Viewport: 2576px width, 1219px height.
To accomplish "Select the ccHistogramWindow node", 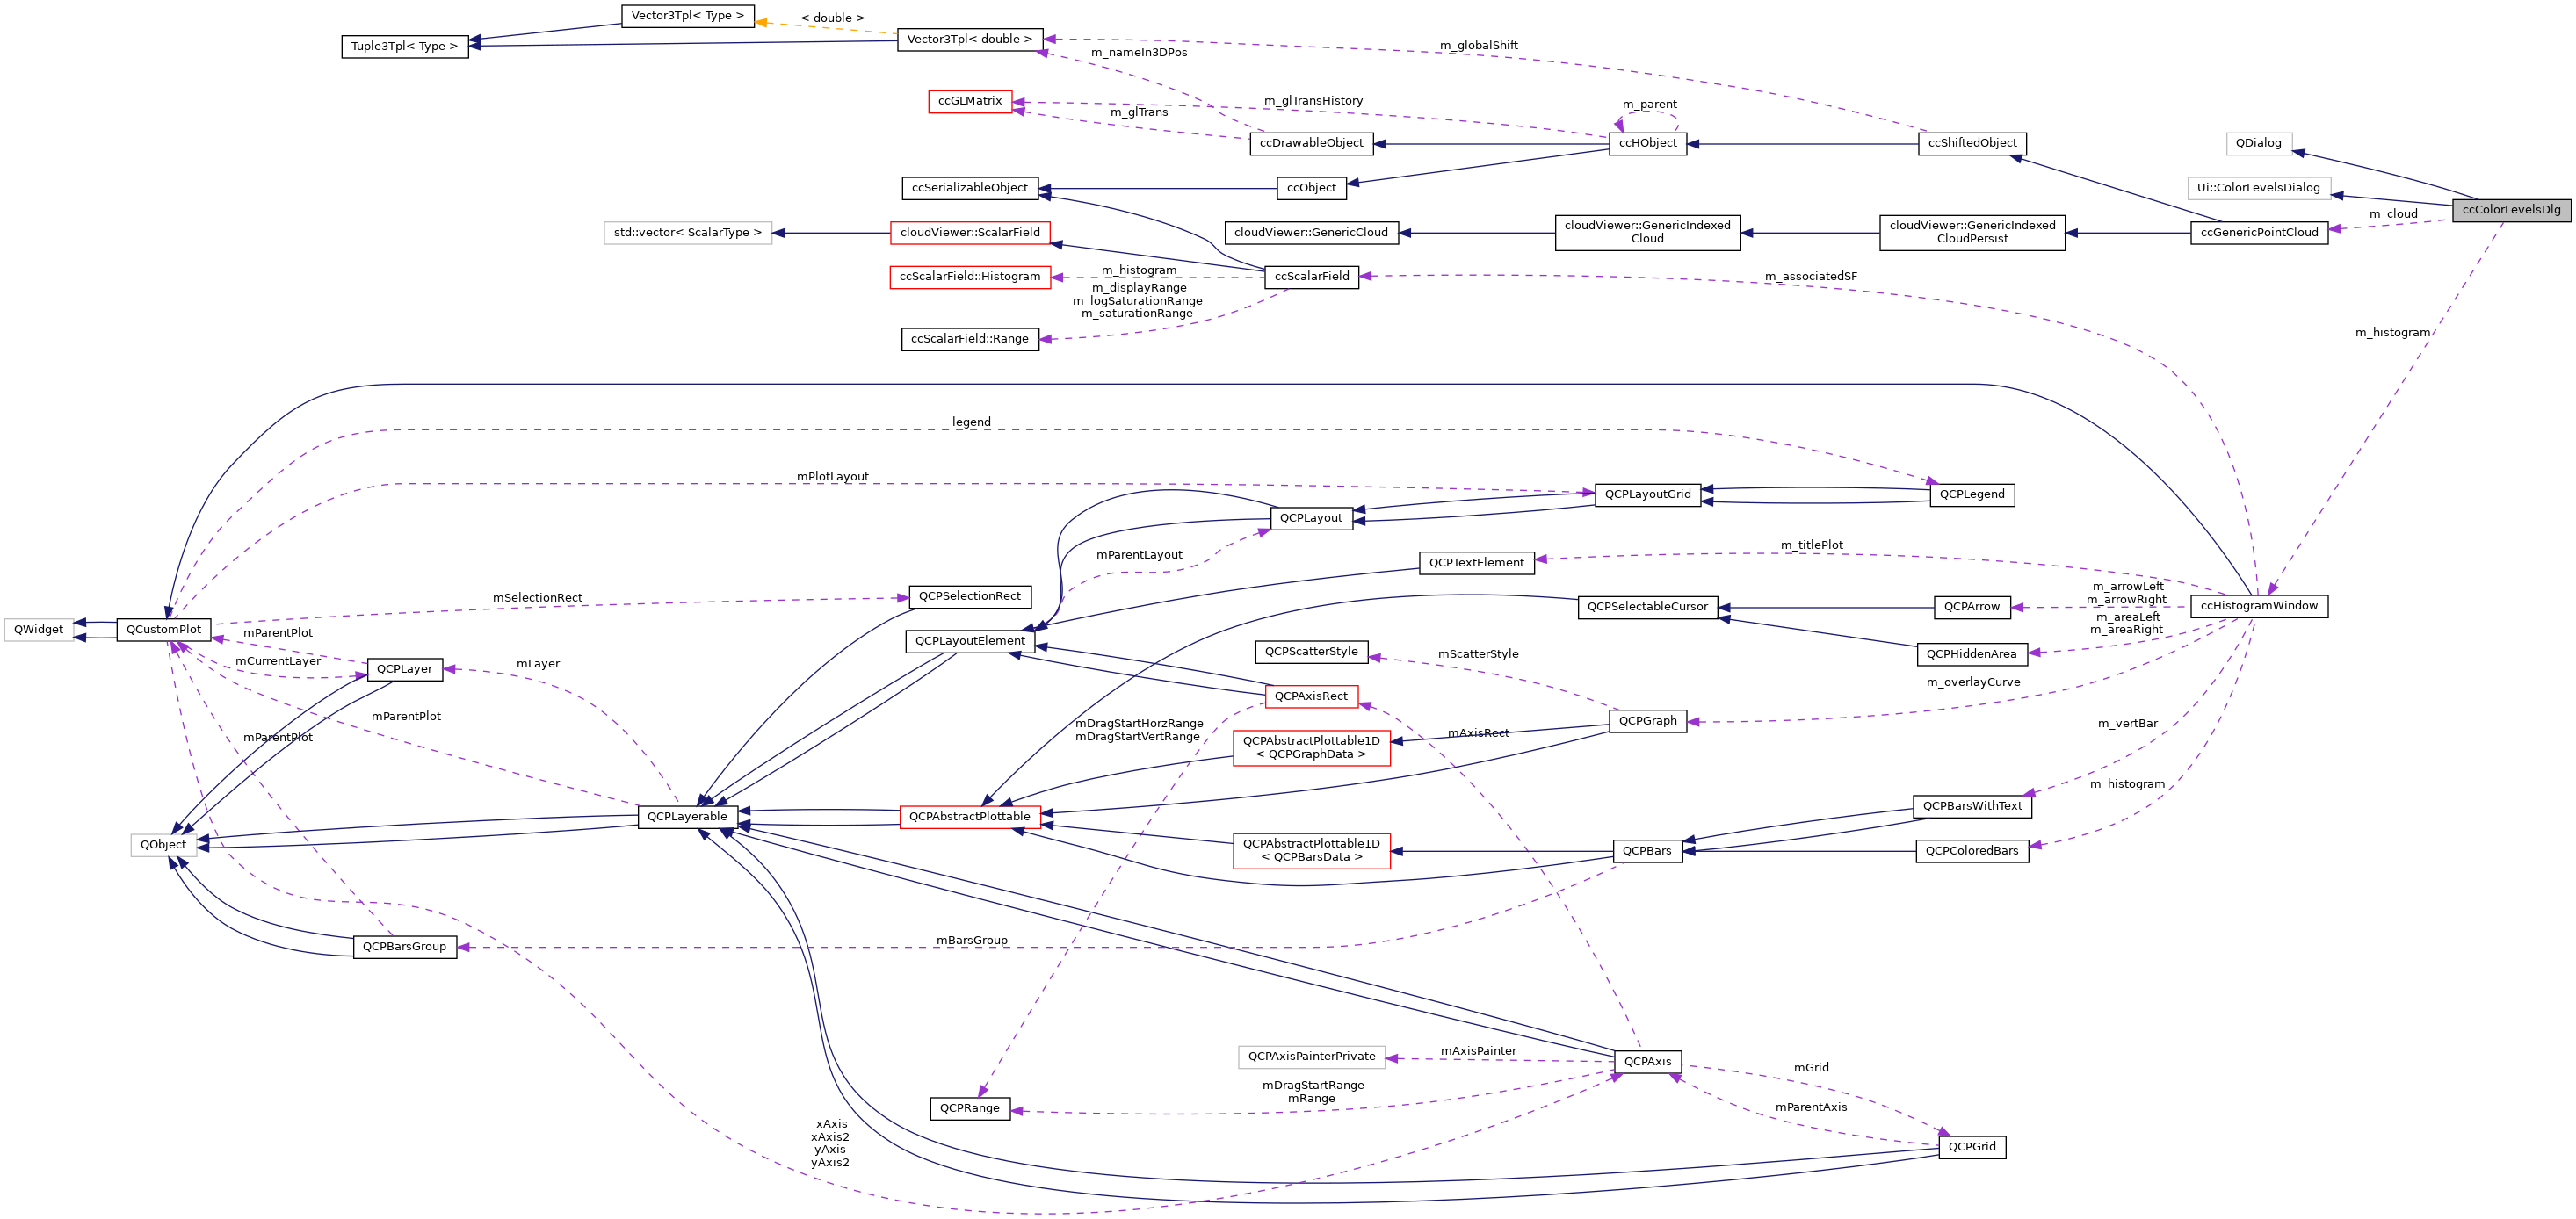I will 2261,605.
